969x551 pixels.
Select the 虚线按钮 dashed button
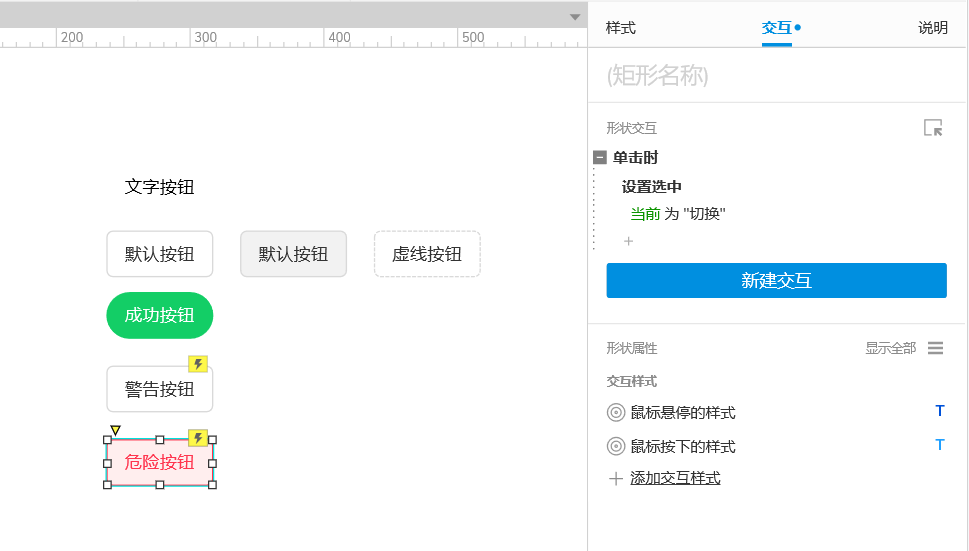427,254
